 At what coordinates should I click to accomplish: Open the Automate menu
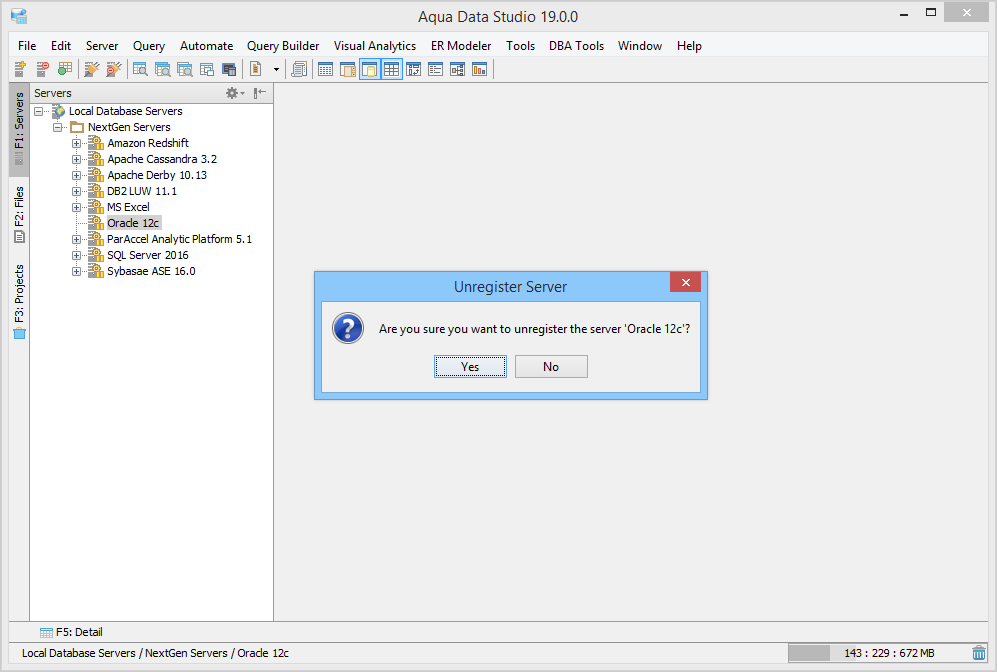206,46
